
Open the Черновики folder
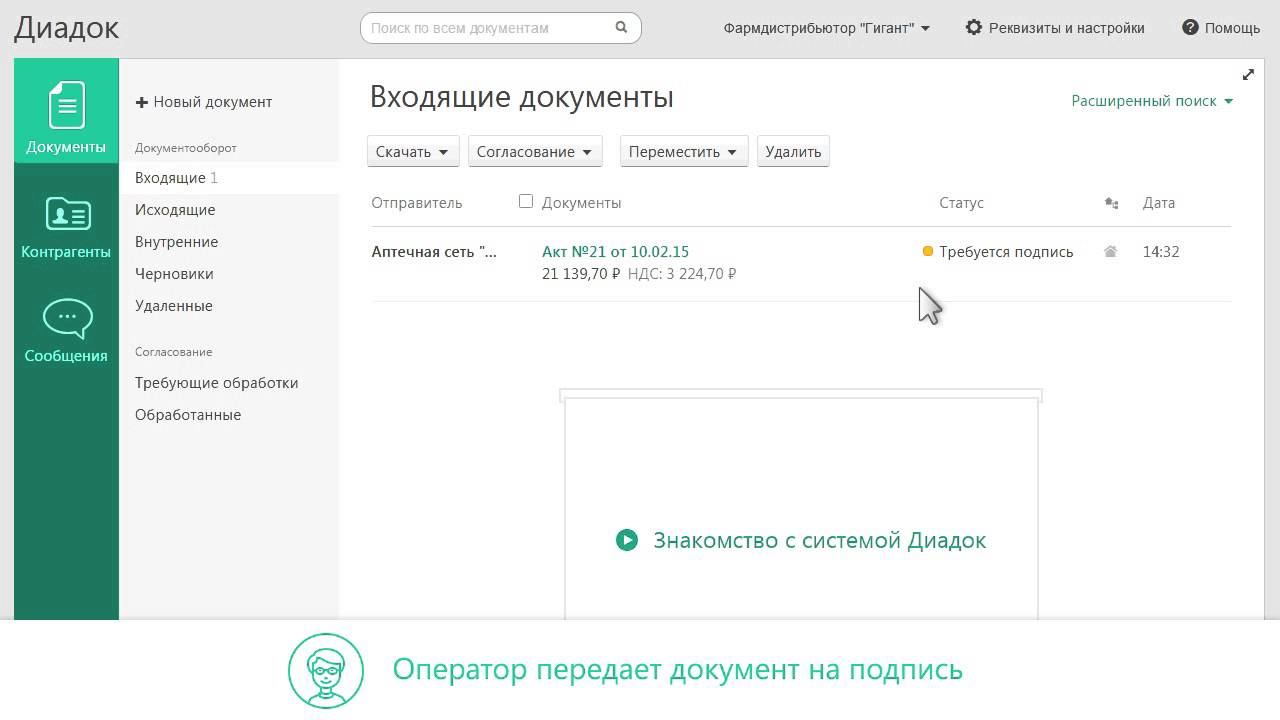click(174, 274)
